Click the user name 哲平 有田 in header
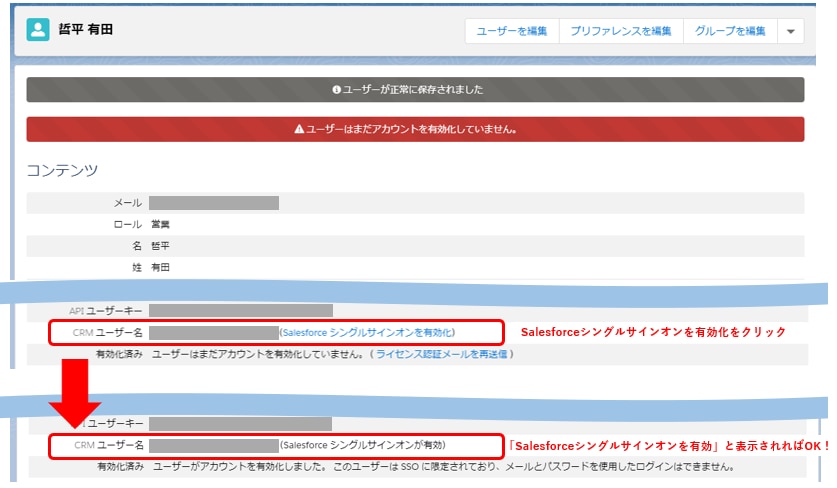The image size is (837, 488). [85, 29]
